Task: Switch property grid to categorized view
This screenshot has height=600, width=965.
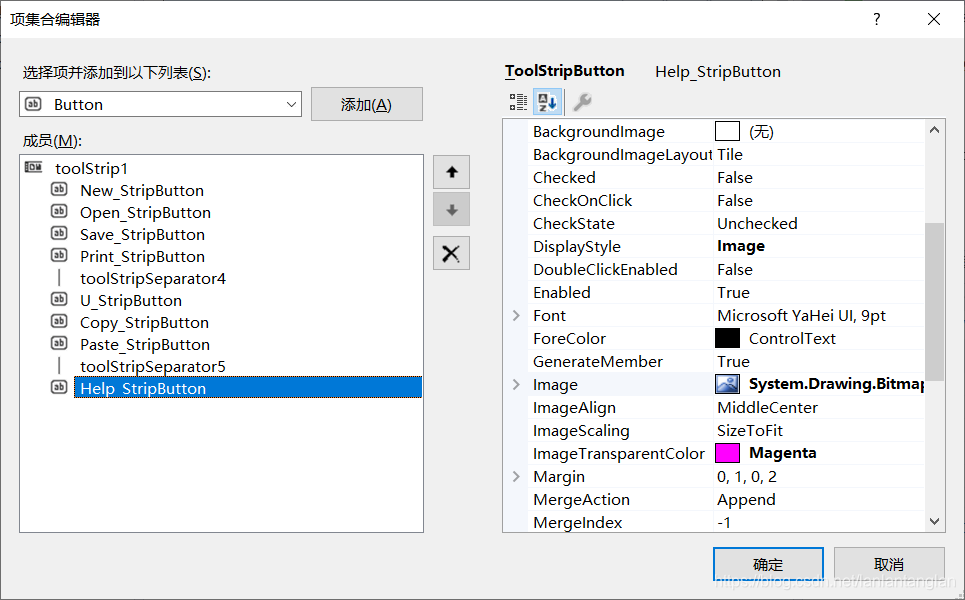Action: pyautogui.click(x=518, y=102)
